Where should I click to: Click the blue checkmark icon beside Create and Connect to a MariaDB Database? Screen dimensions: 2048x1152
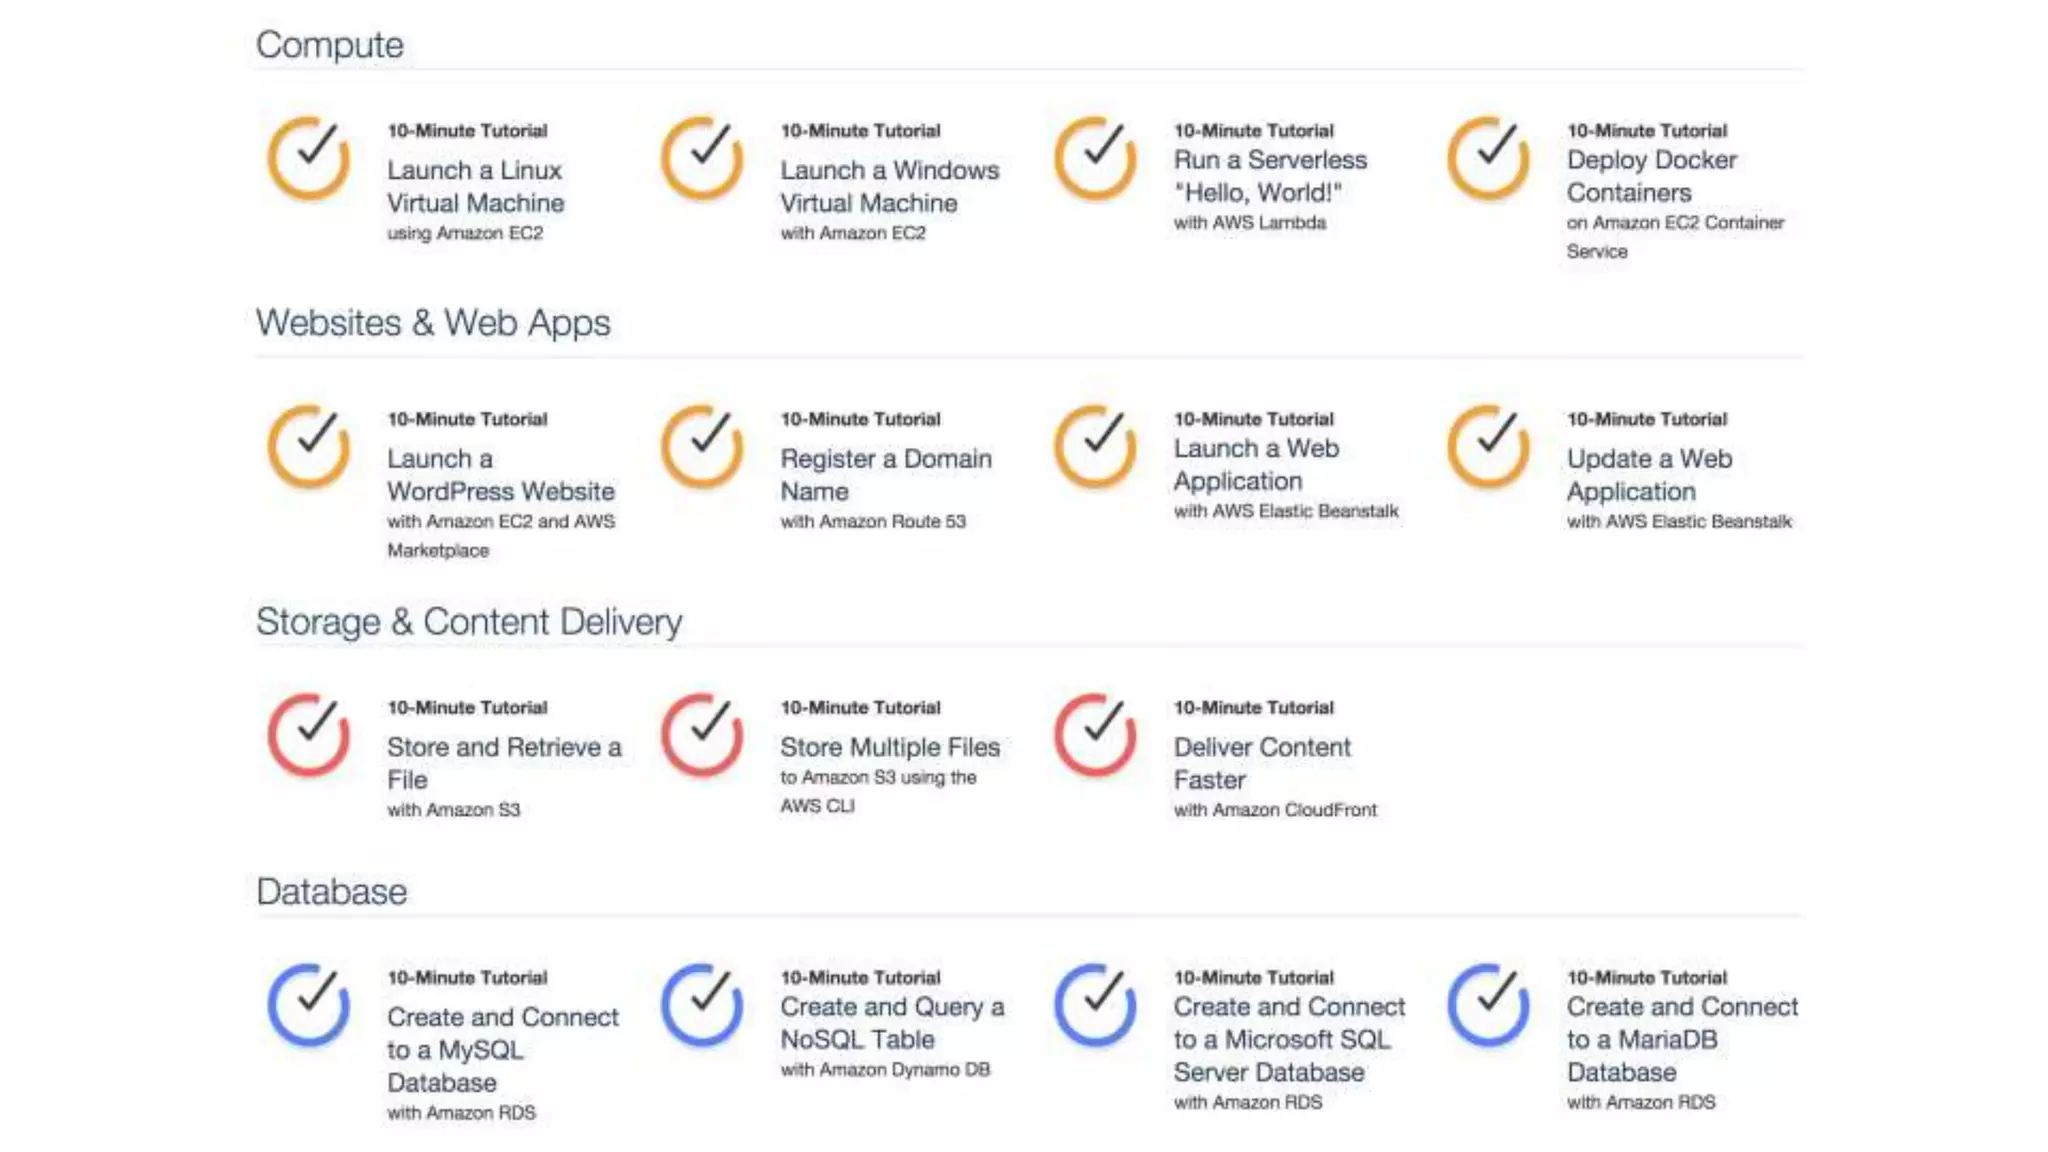(1488, 1005)
